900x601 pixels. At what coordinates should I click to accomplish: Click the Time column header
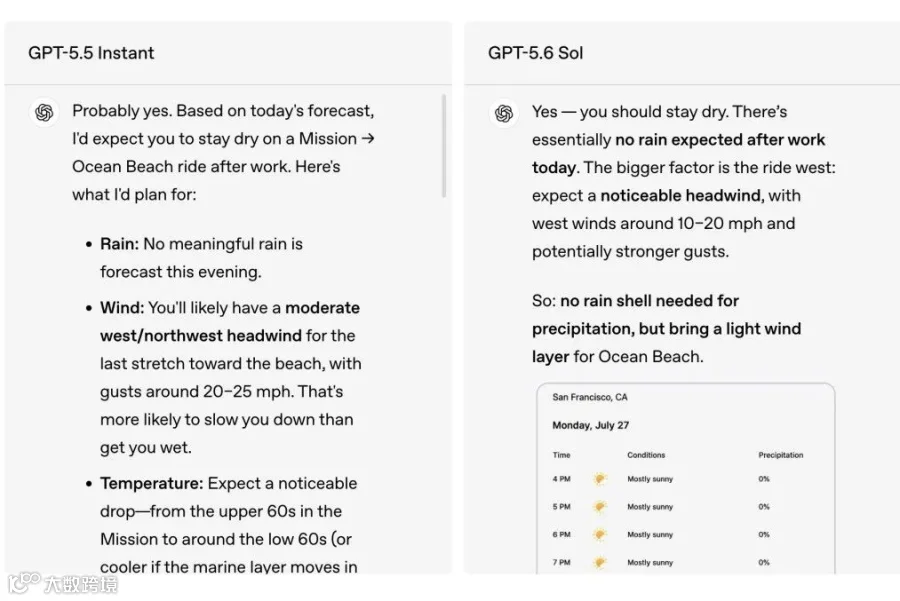pos(561,455)
